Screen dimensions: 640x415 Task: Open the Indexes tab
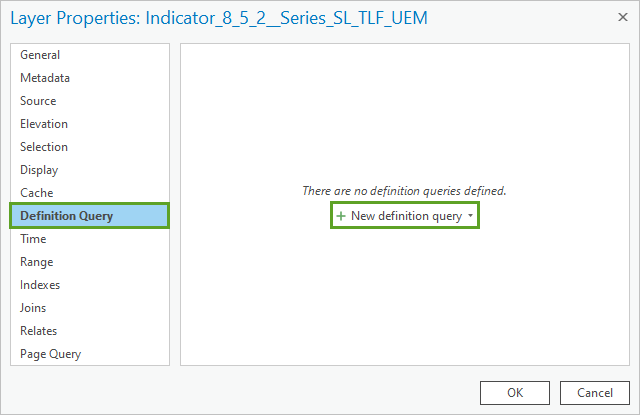40,285
